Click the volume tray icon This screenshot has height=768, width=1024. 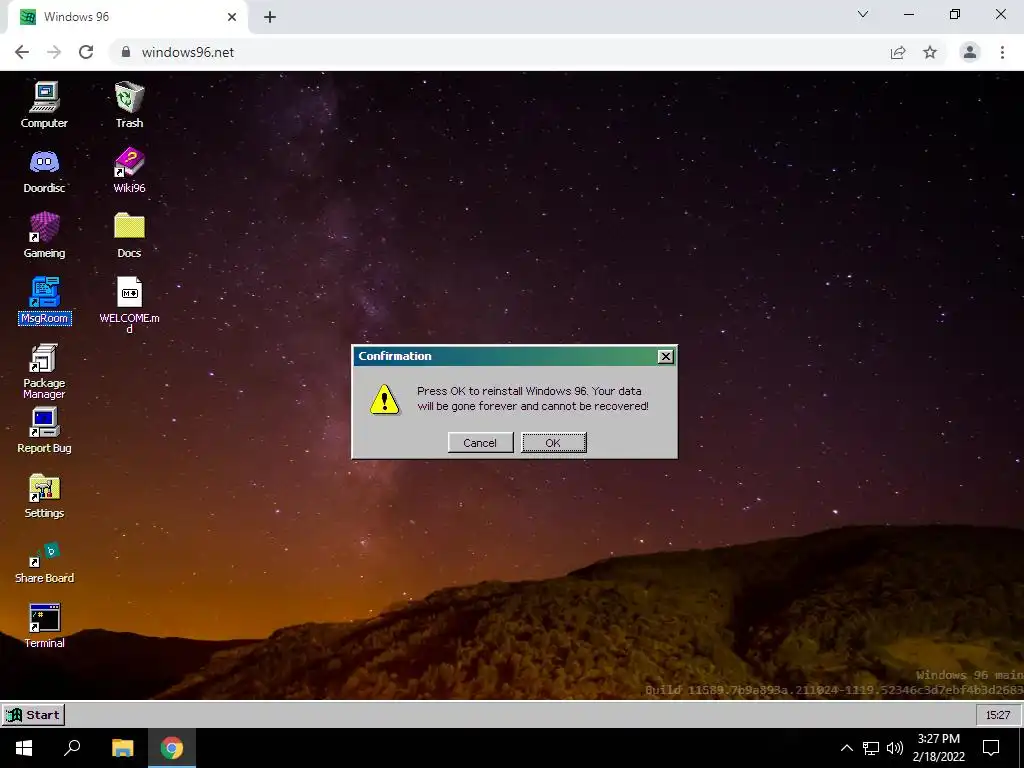[895, 748]
